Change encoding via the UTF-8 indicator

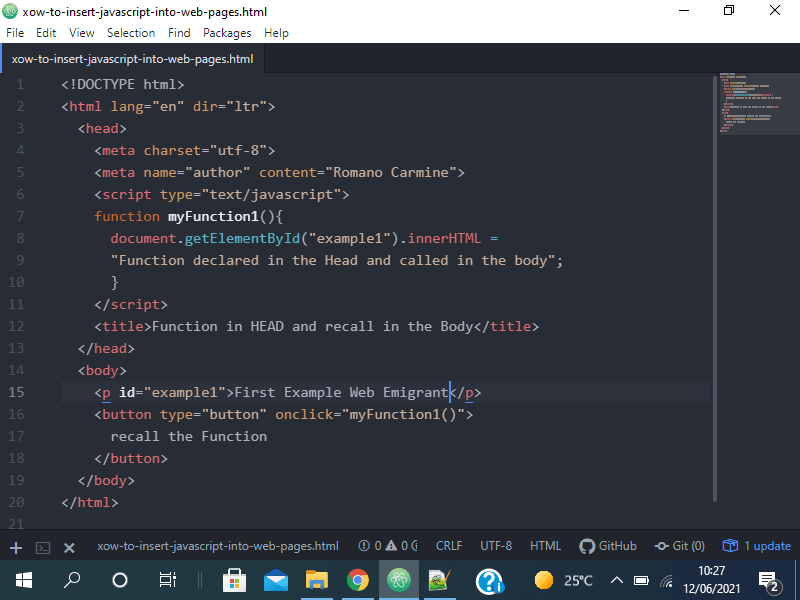[496, 546]
